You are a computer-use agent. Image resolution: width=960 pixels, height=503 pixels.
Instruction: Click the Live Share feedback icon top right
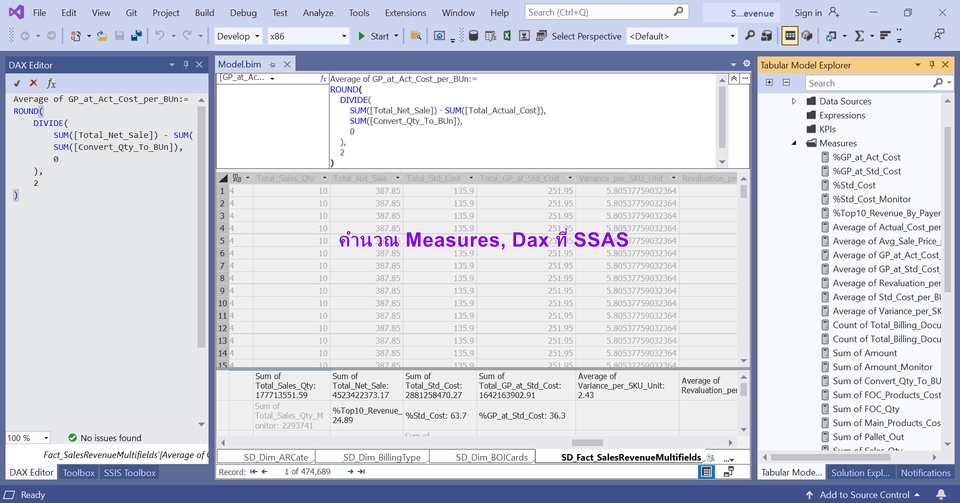[x=939, y=35]
